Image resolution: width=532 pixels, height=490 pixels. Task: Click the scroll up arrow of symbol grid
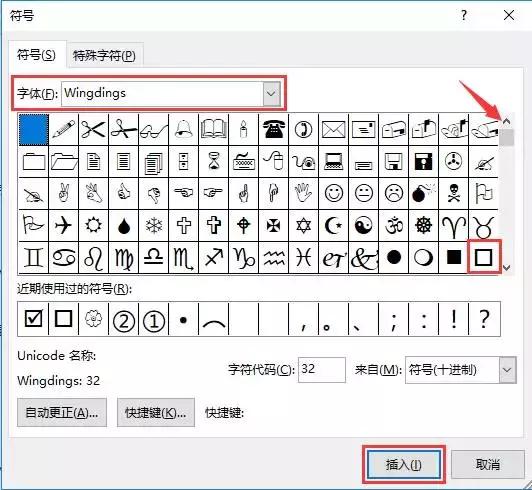(507, 121)
